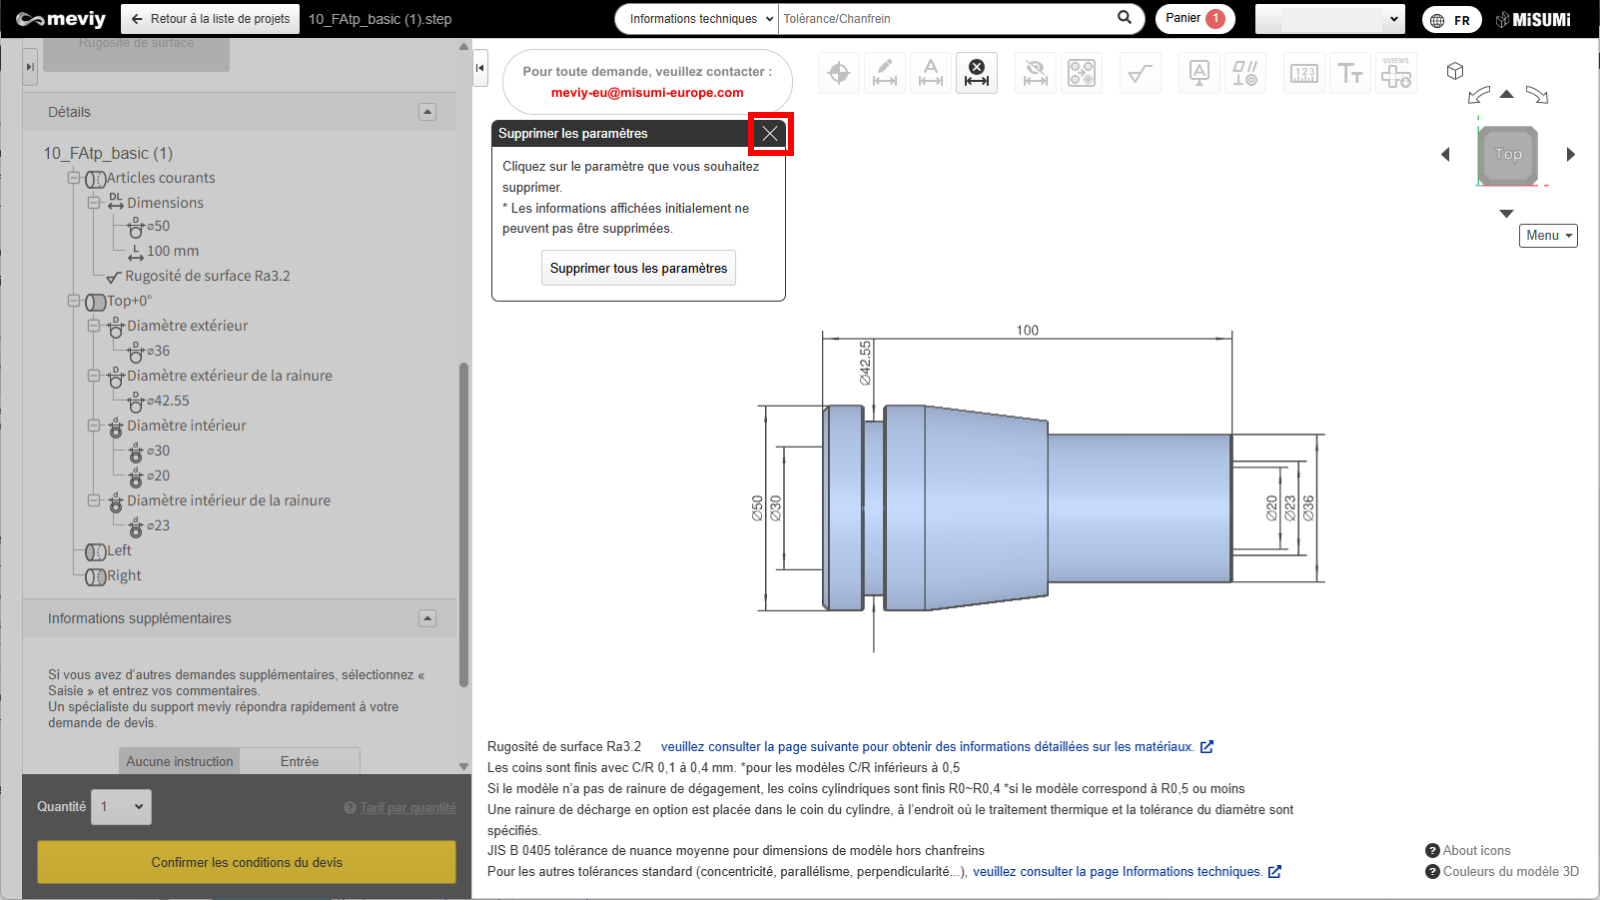
Task: Close the Supprimer les paramètres dialog
Action: [770, 134]
